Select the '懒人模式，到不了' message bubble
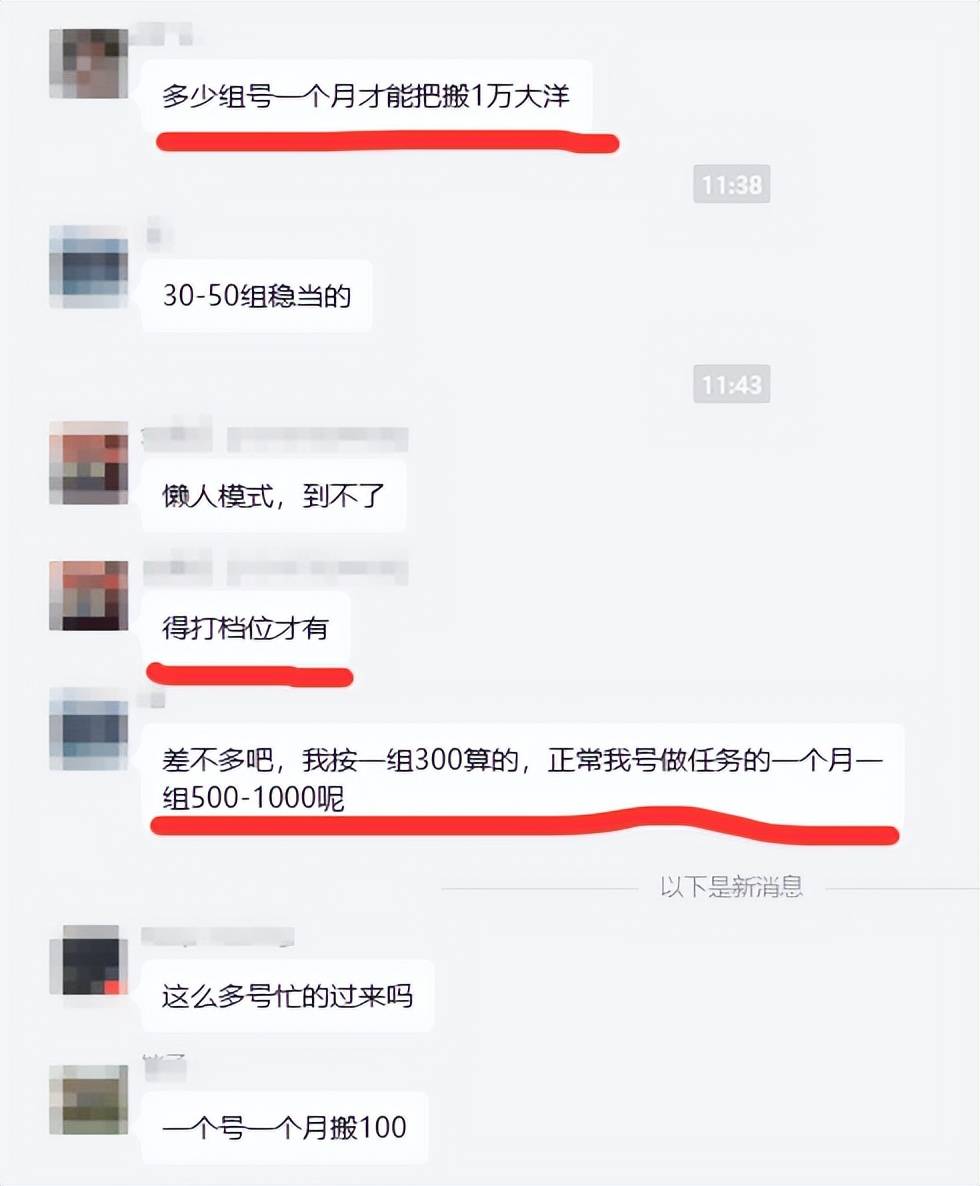Image resolution: width=980 pixels, height=1186 pixels. pyautogui.click(x=274, y=496)
